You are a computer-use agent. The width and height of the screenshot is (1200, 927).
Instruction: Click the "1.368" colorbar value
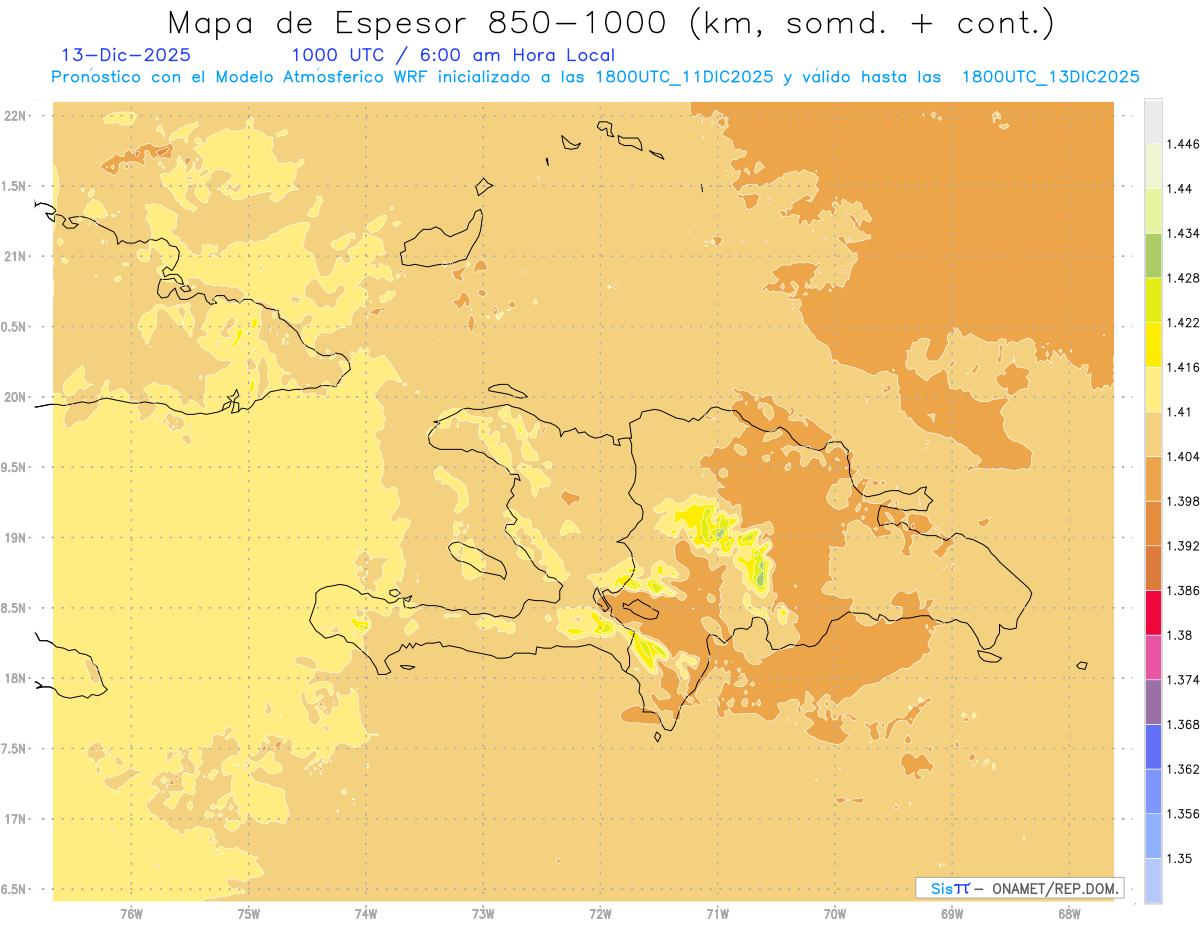[x=1183, y=725]
